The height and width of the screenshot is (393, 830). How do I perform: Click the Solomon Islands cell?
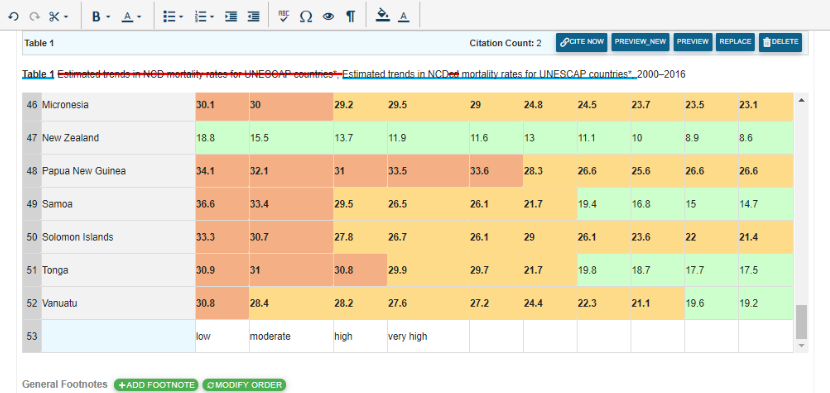point(119,237)
